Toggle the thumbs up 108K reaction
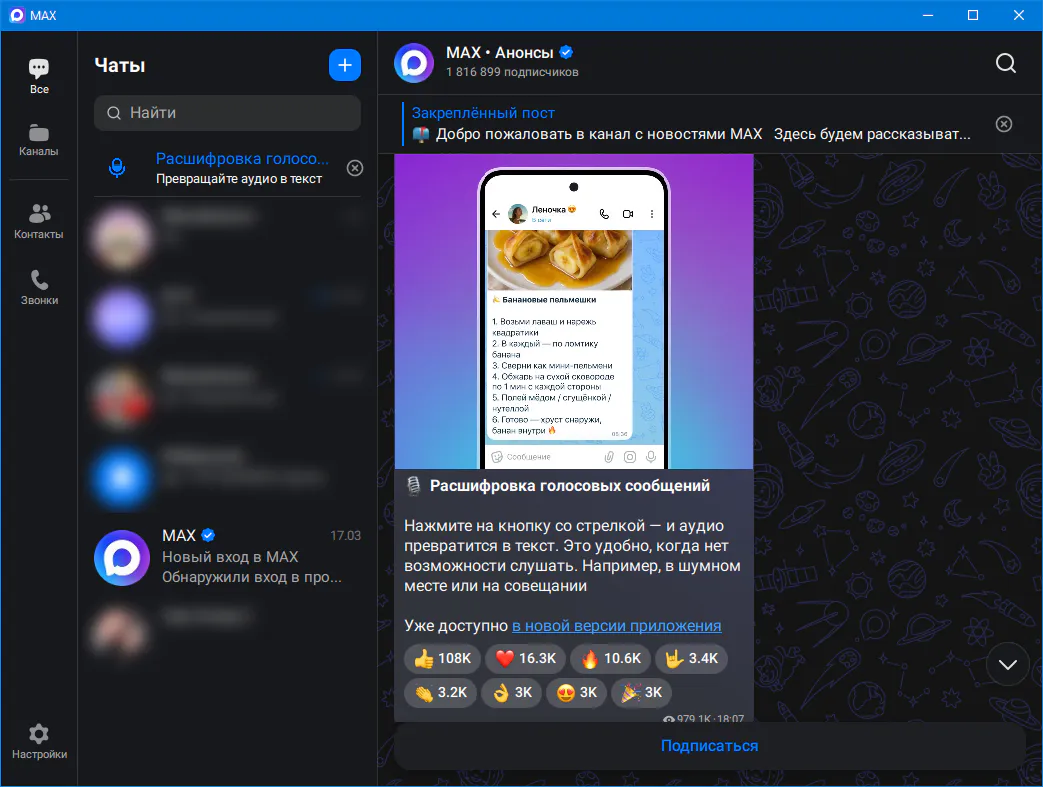 [442, 659]
